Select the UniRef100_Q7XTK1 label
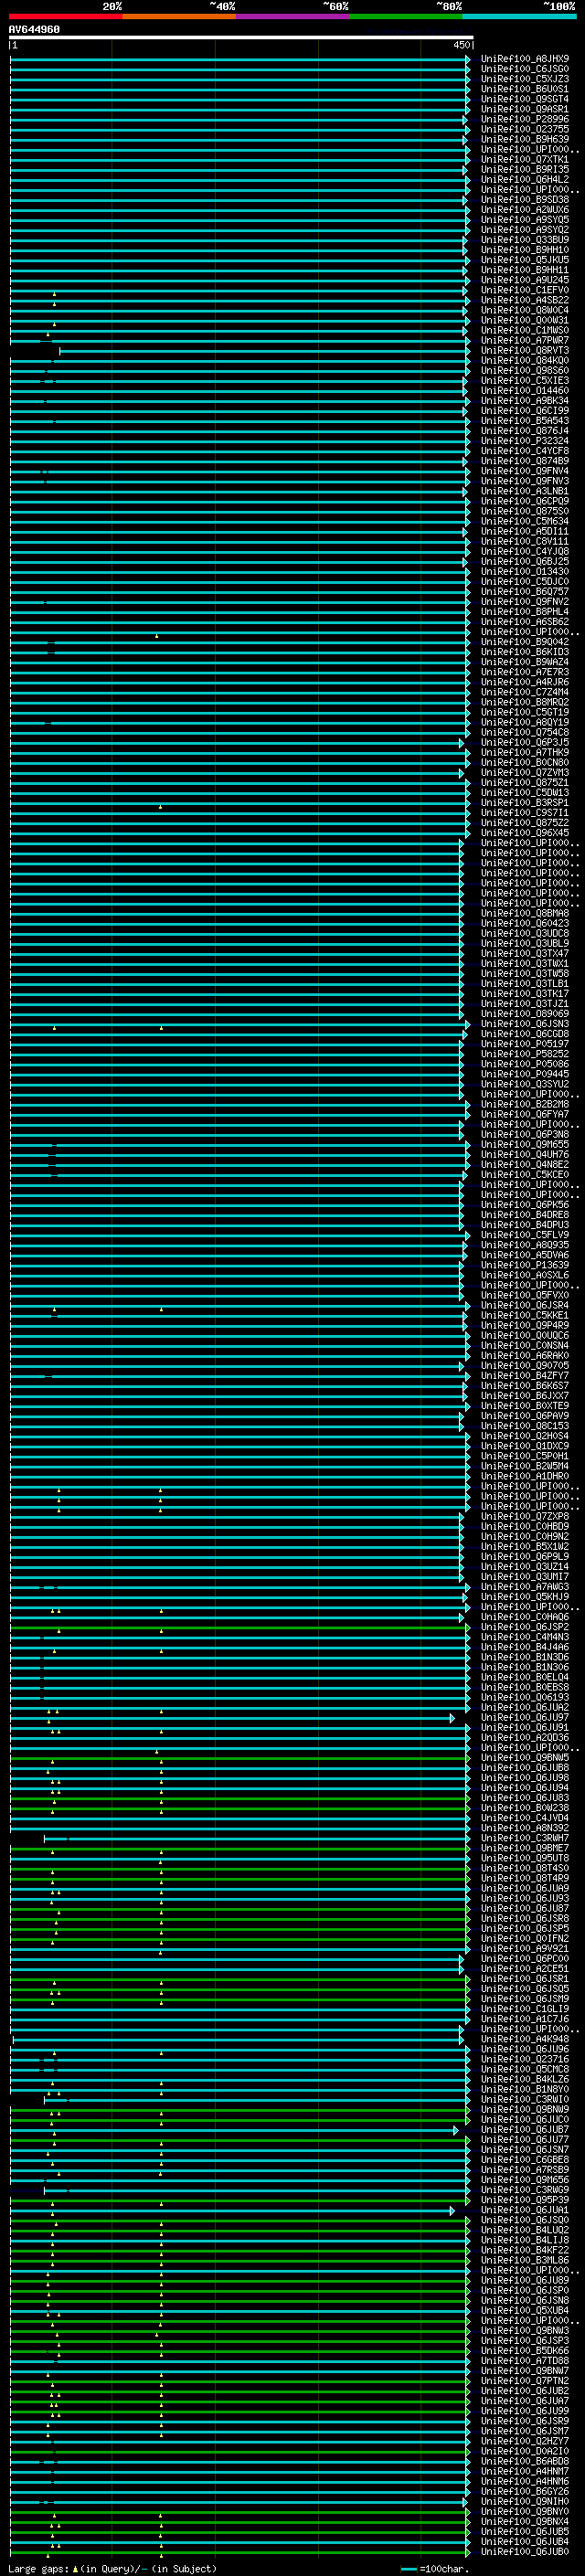Image resolution: width=585 pixels, height=2576 pixels. coord(525,160)
